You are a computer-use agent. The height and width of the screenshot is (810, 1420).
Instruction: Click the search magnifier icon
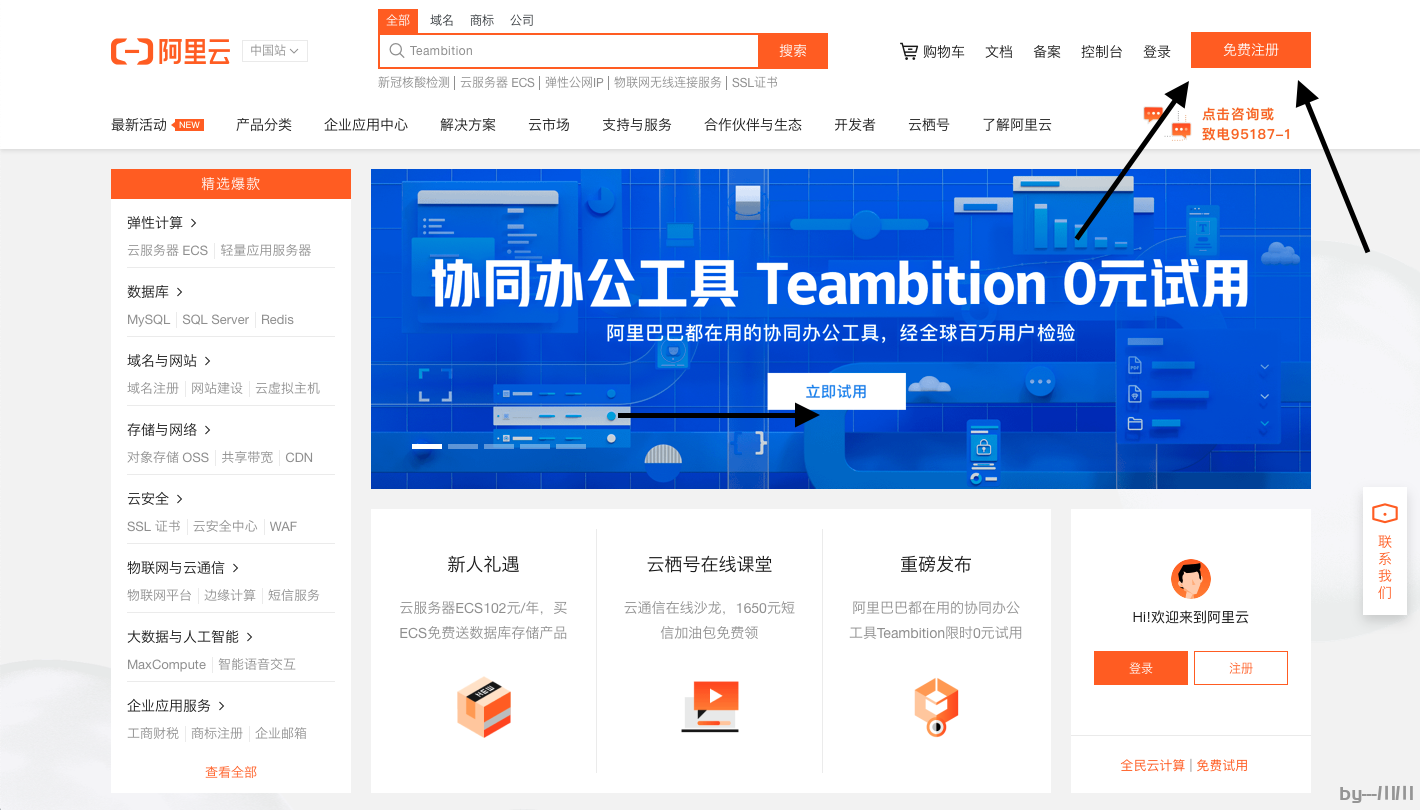[x=397, y=51]
